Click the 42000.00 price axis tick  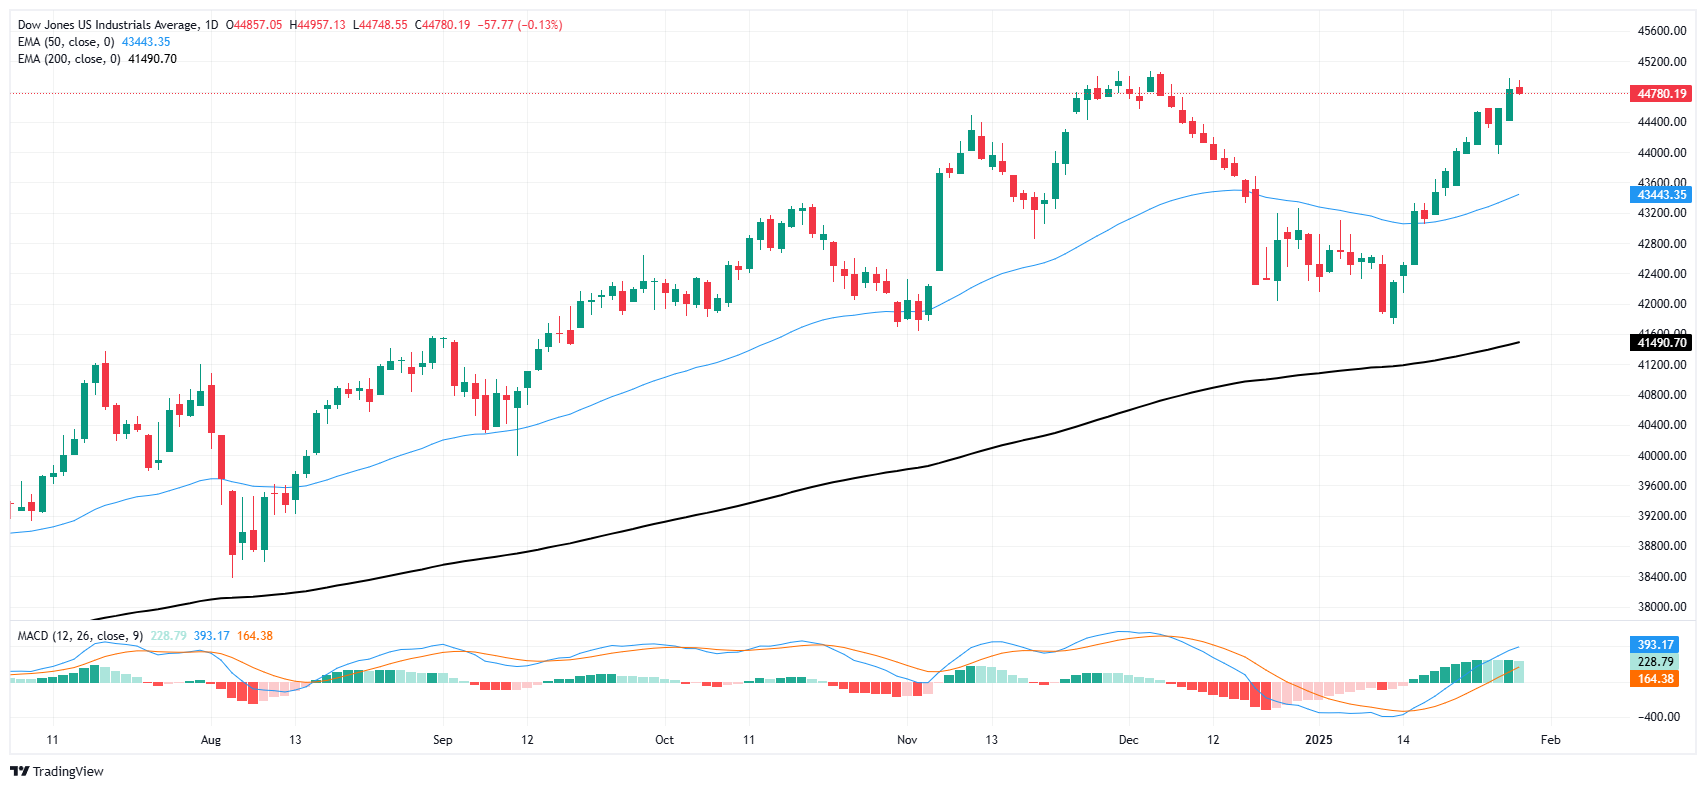click(x=1662, y=304)
